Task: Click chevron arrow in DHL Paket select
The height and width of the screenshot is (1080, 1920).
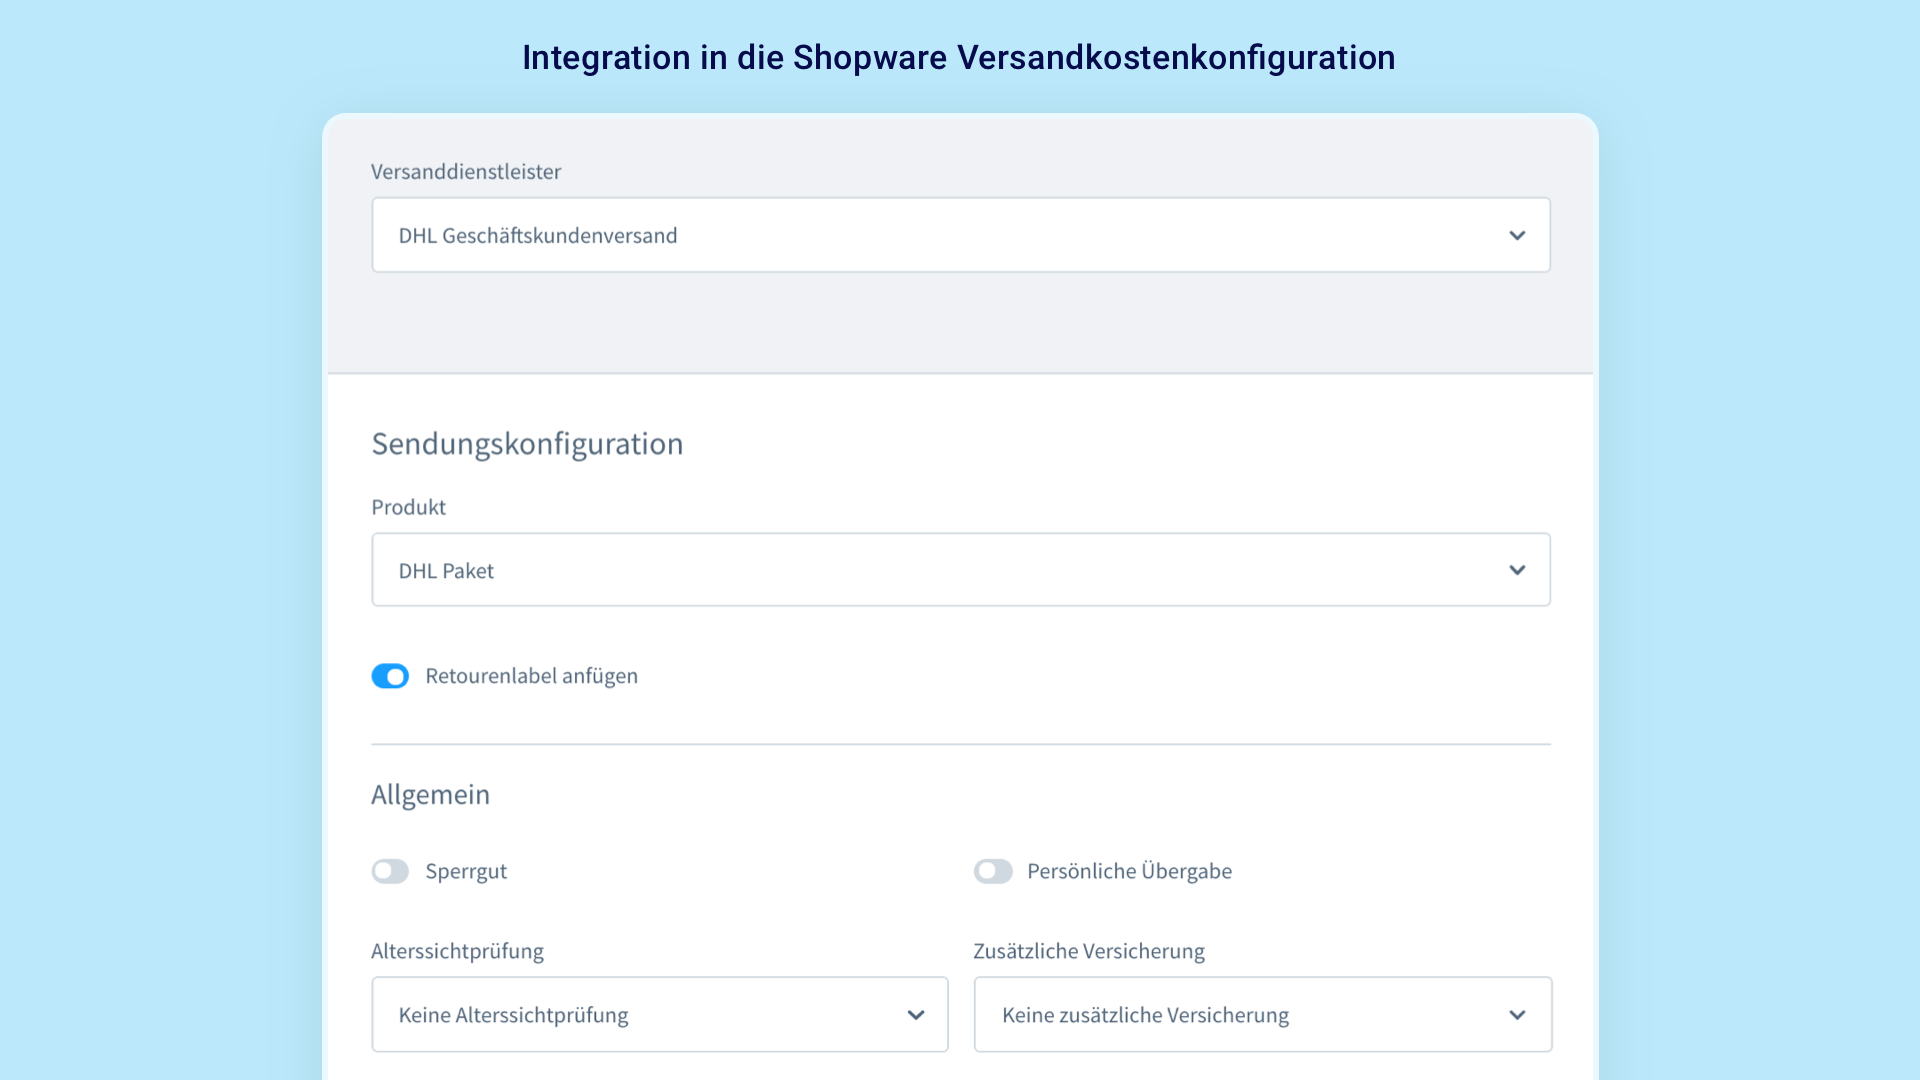Action: tap(1517, 570)
